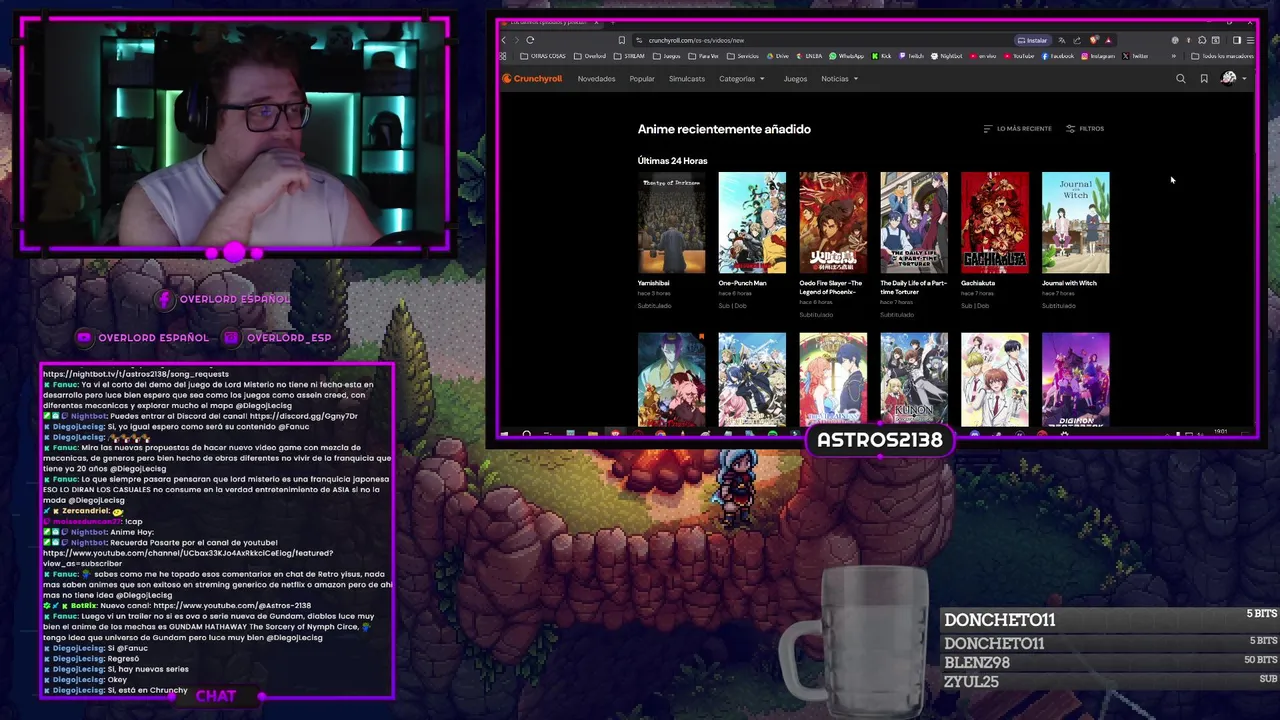Screen dimensions: 1280x720
Task: Toggle the browser sidebar panel icon
Action: (1237, 40)
